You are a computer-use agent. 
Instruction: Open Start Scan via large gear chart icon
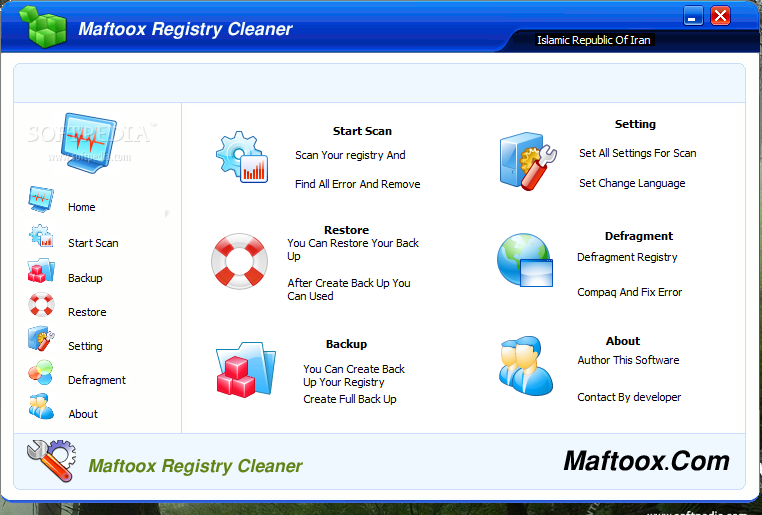point(242,157)
